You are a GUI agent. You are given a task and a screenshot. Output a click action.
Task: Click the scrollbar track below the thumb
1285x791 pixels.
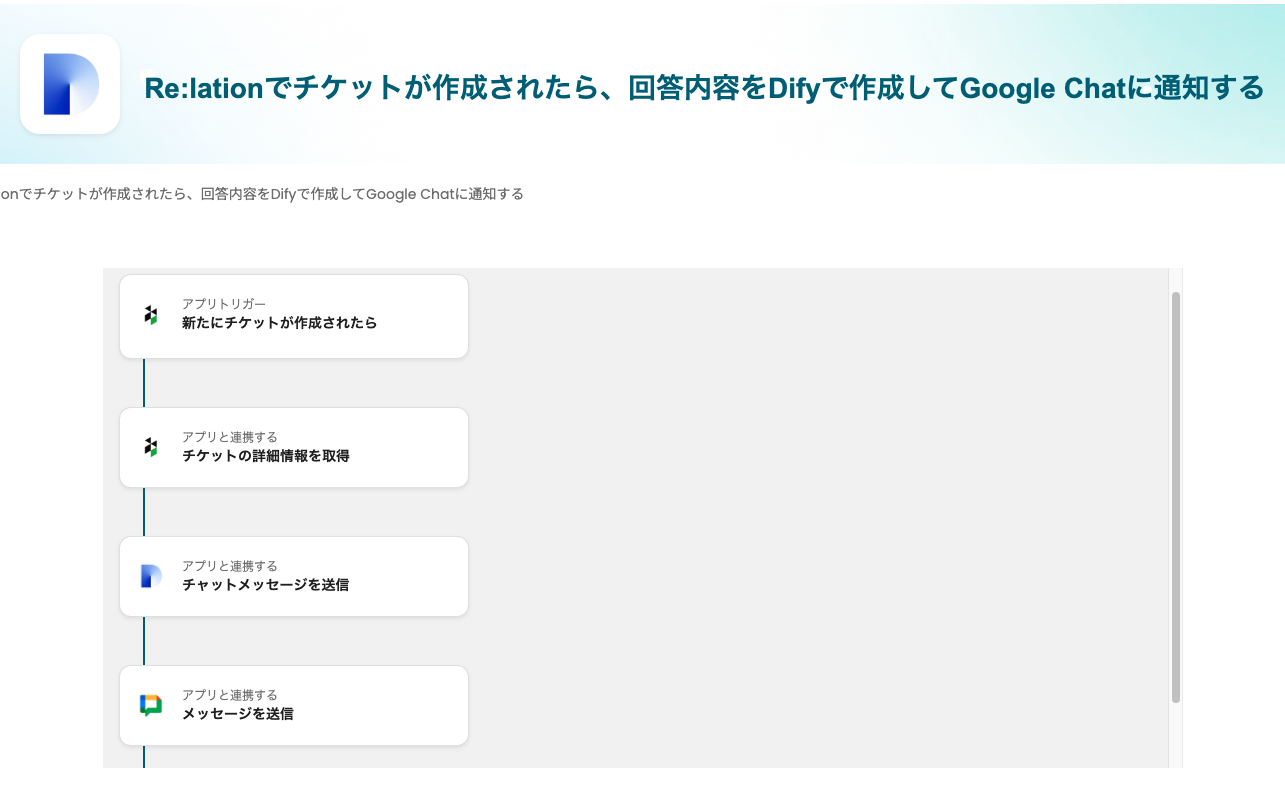[x=1176, y=736]
